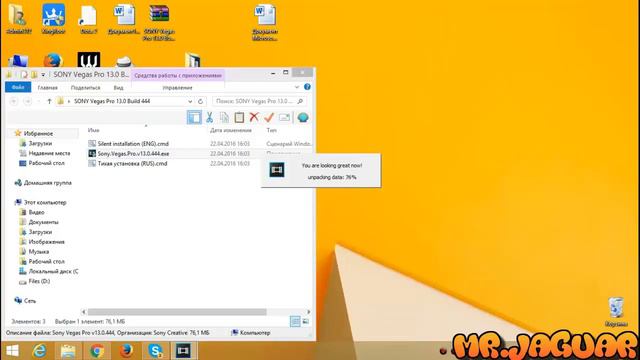Switch to details view in status bar

(295, 321)
